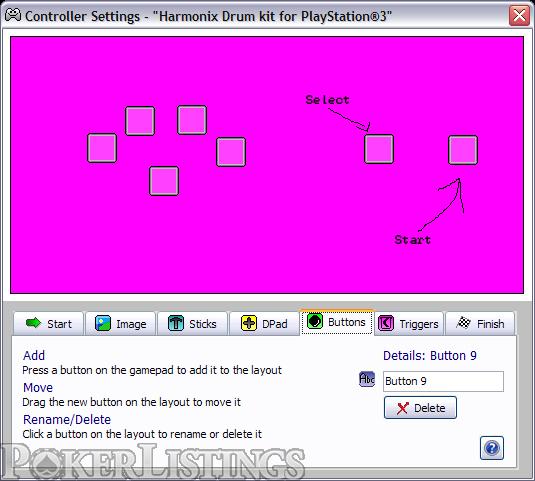Click the Move heading
535x481 pixels.
coord(38,388)
